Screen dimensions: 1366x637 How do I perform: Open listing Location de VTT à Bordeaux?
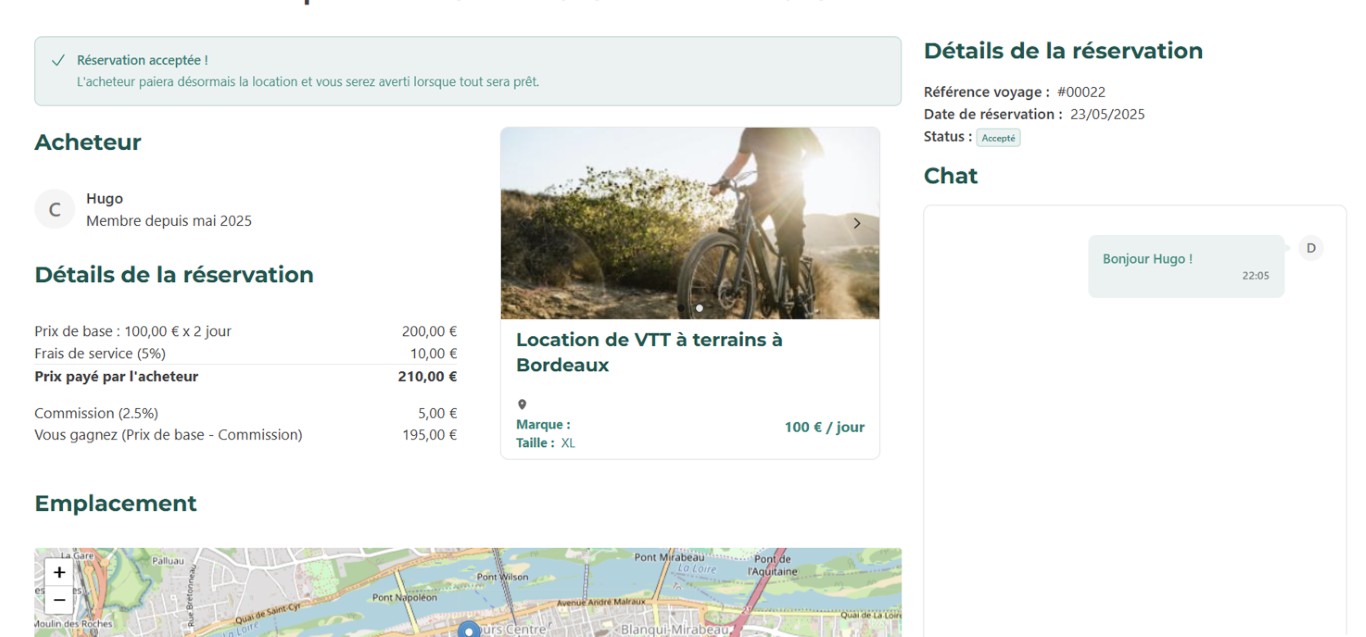click(649, 352)
